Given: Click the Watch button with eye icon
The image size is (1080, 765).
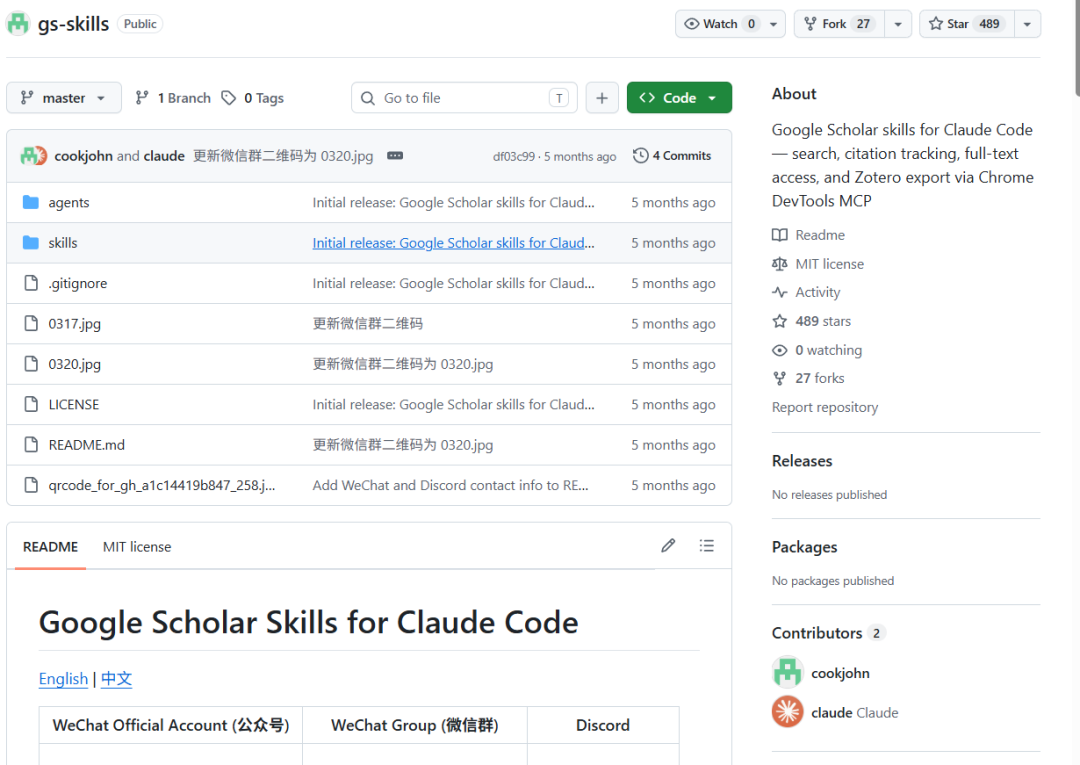Looking at the screenshot, I should pos(719,24).
